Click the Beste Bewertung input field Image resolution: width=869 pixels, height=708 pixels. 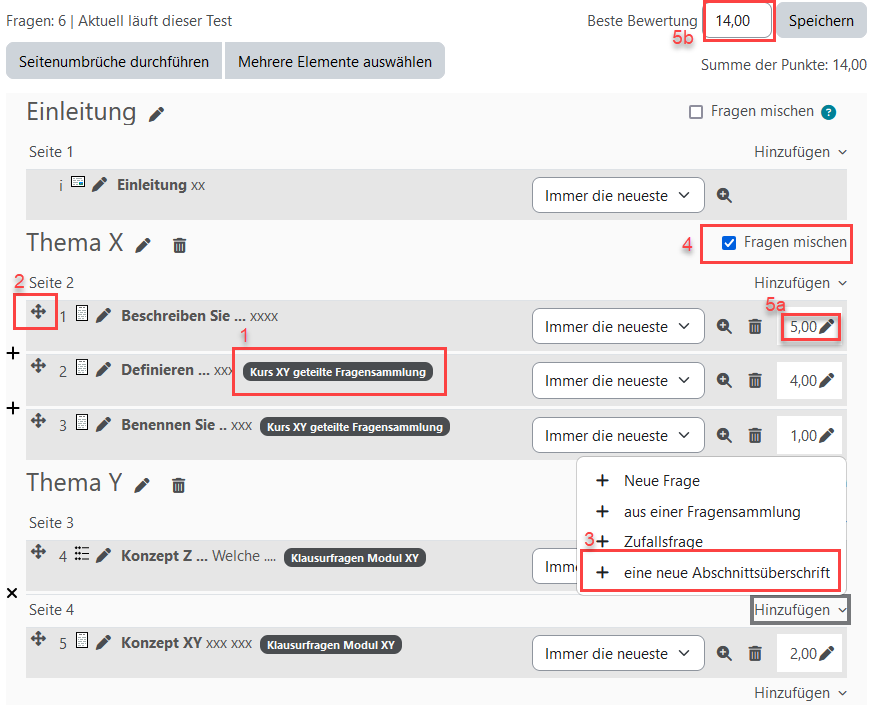(737, 21)
